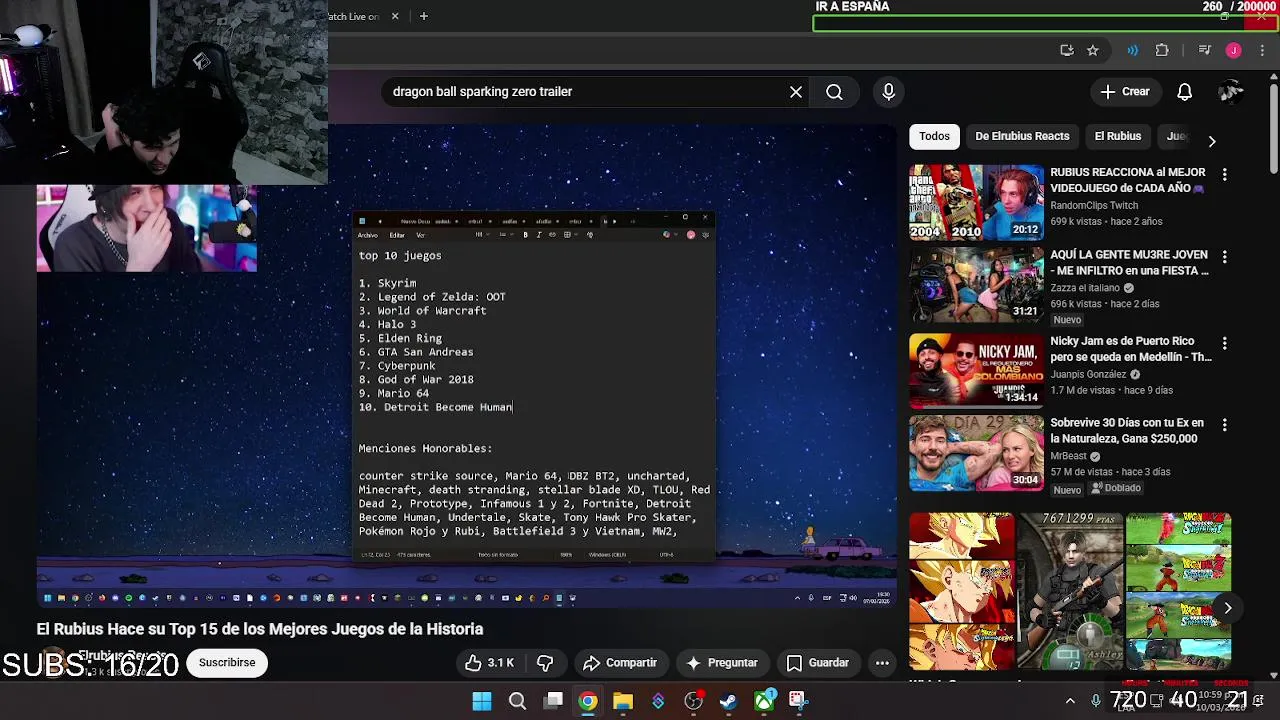The height and width of the screenshot is (720, 1280).
Task: Save the video with Guardar
Action: tap(818, 663)
